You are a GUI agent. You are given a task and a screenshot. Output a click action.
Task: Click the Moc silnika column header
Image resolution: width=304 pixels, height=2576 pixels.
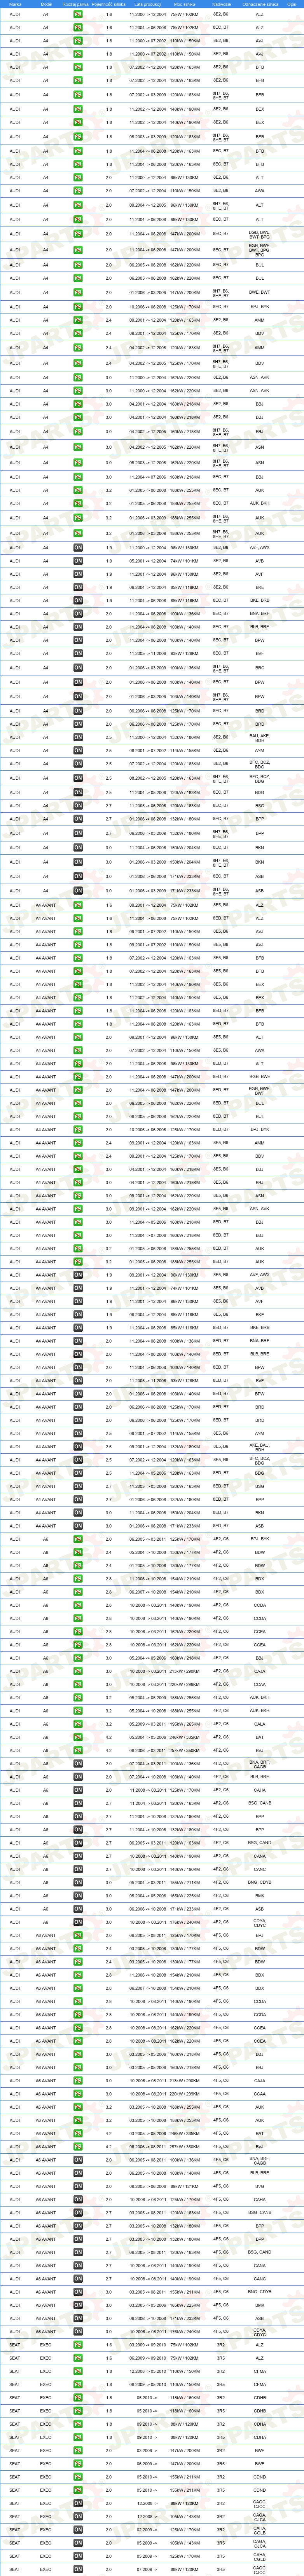pyautogui.click(x=184, y=4)
